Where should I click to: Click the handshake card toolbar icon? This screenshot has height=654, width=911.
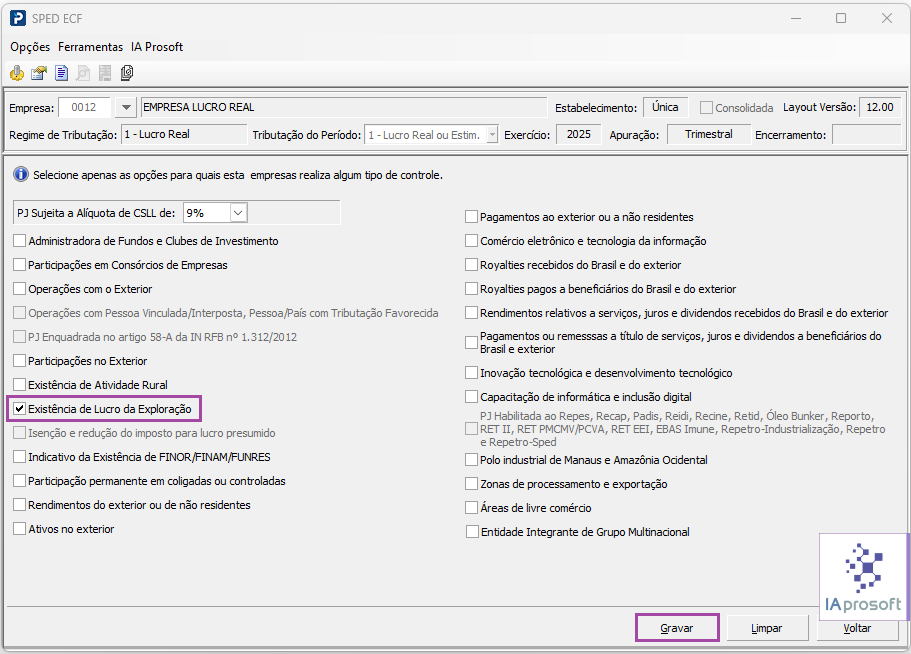[39, 73]
